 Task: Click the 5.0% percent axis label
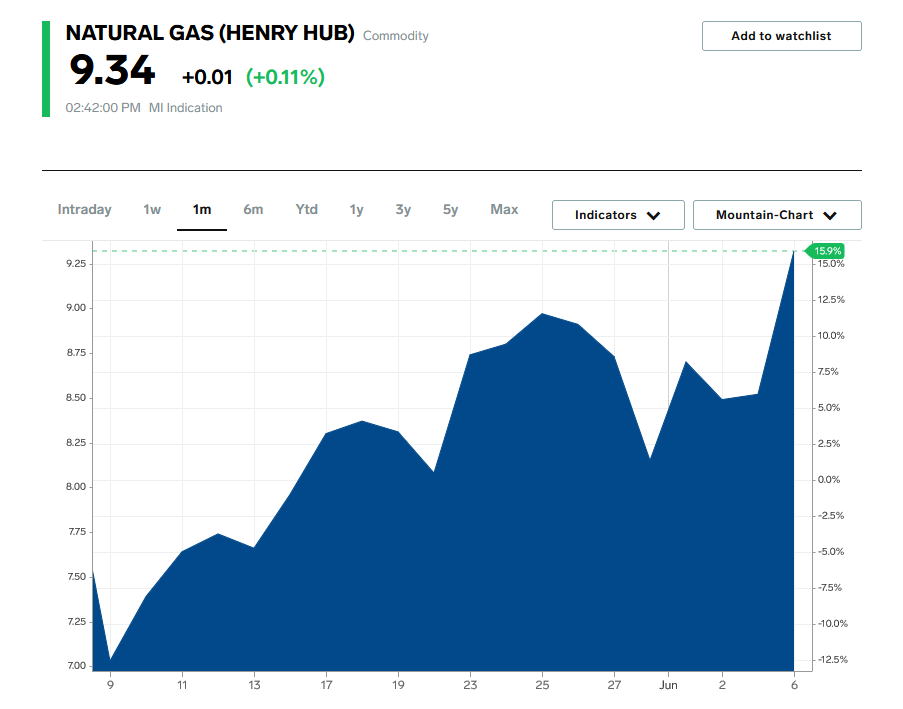tap(829, 408)
